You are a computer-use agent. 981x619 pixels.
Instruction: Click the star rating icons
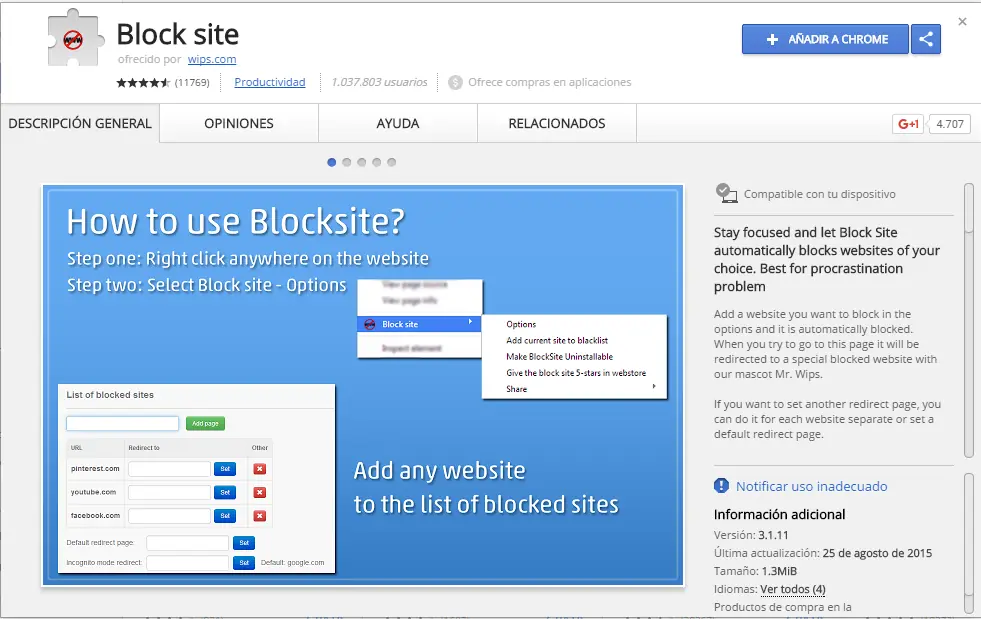(143, 83)
